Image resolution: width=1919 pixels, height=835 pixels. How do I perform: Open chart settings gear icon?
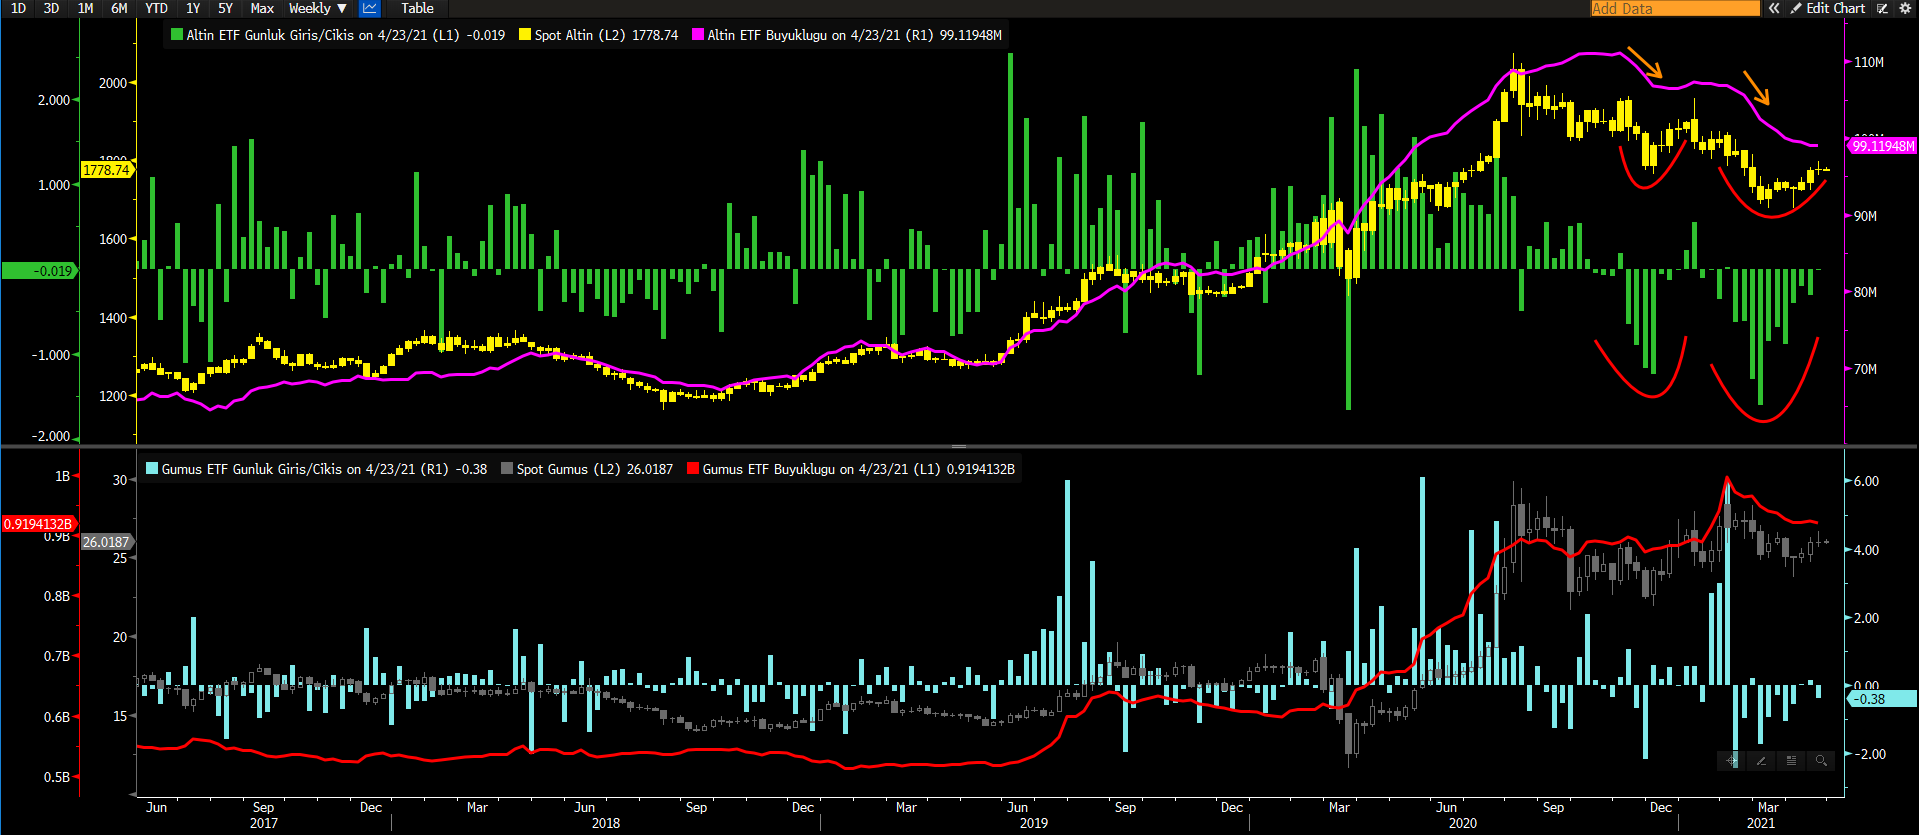tap(1905, 8)
